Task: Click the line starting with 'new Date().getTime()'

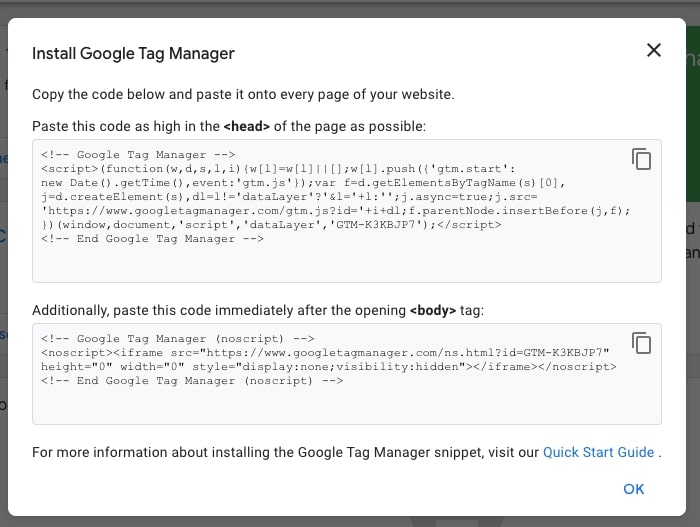Action: [303, 183]
